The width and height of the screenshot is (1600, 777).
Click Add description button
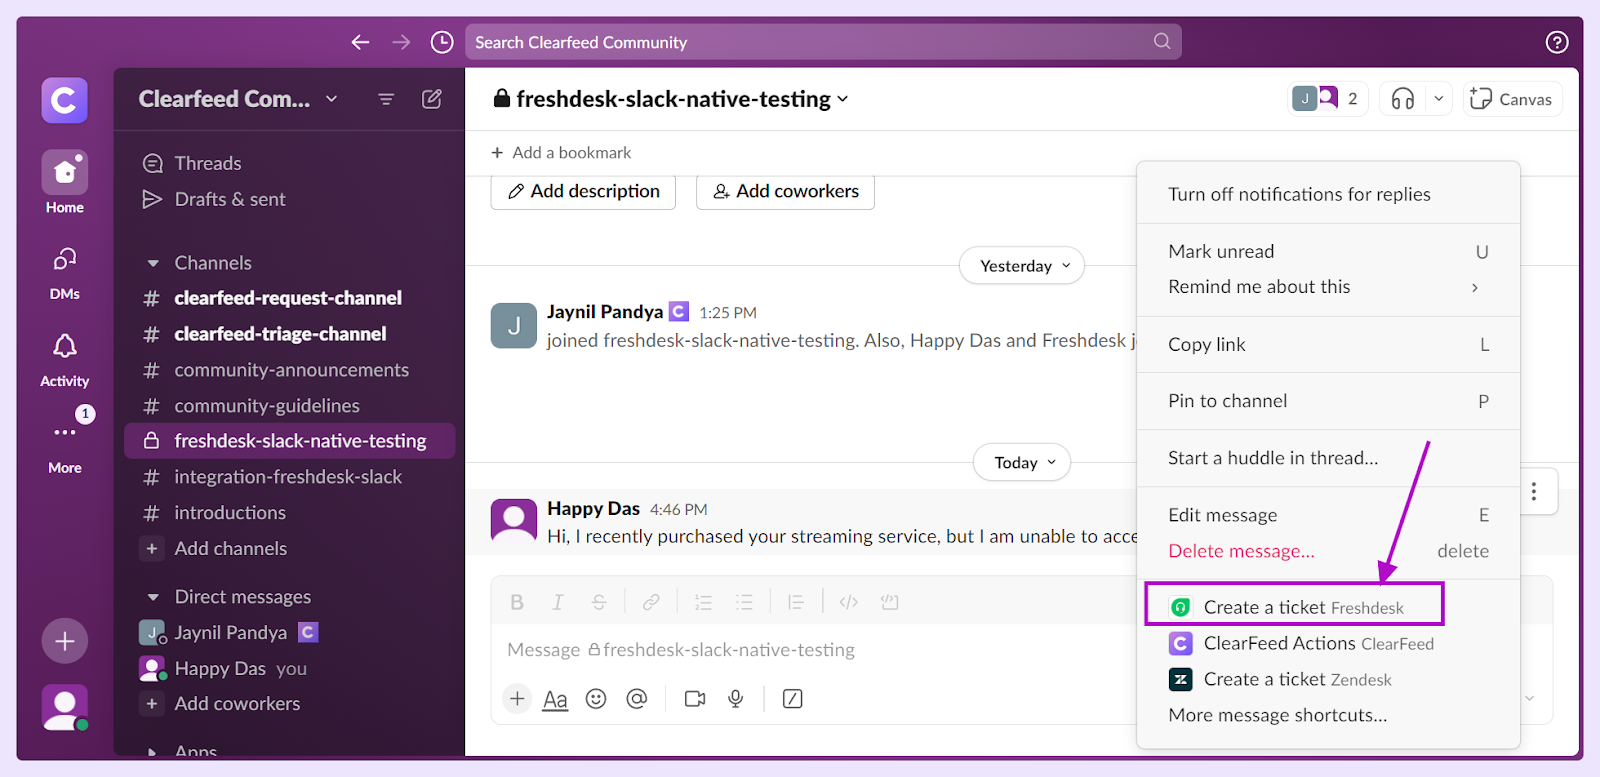pyautogui.click(x=583, y=191)
